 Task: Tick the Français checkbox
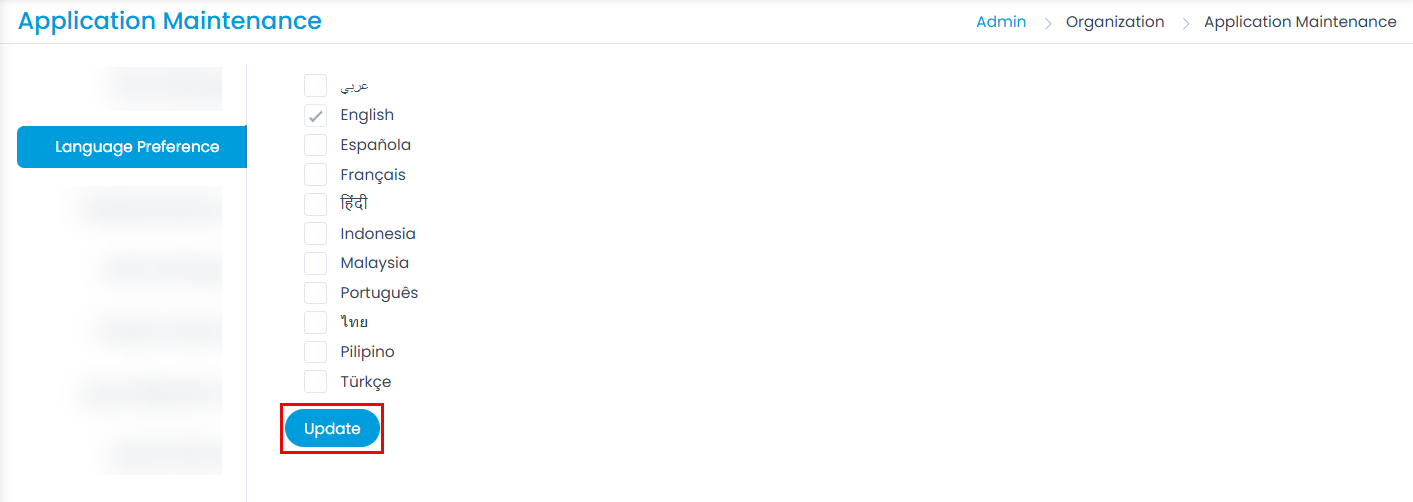click(x=315, y=175)
